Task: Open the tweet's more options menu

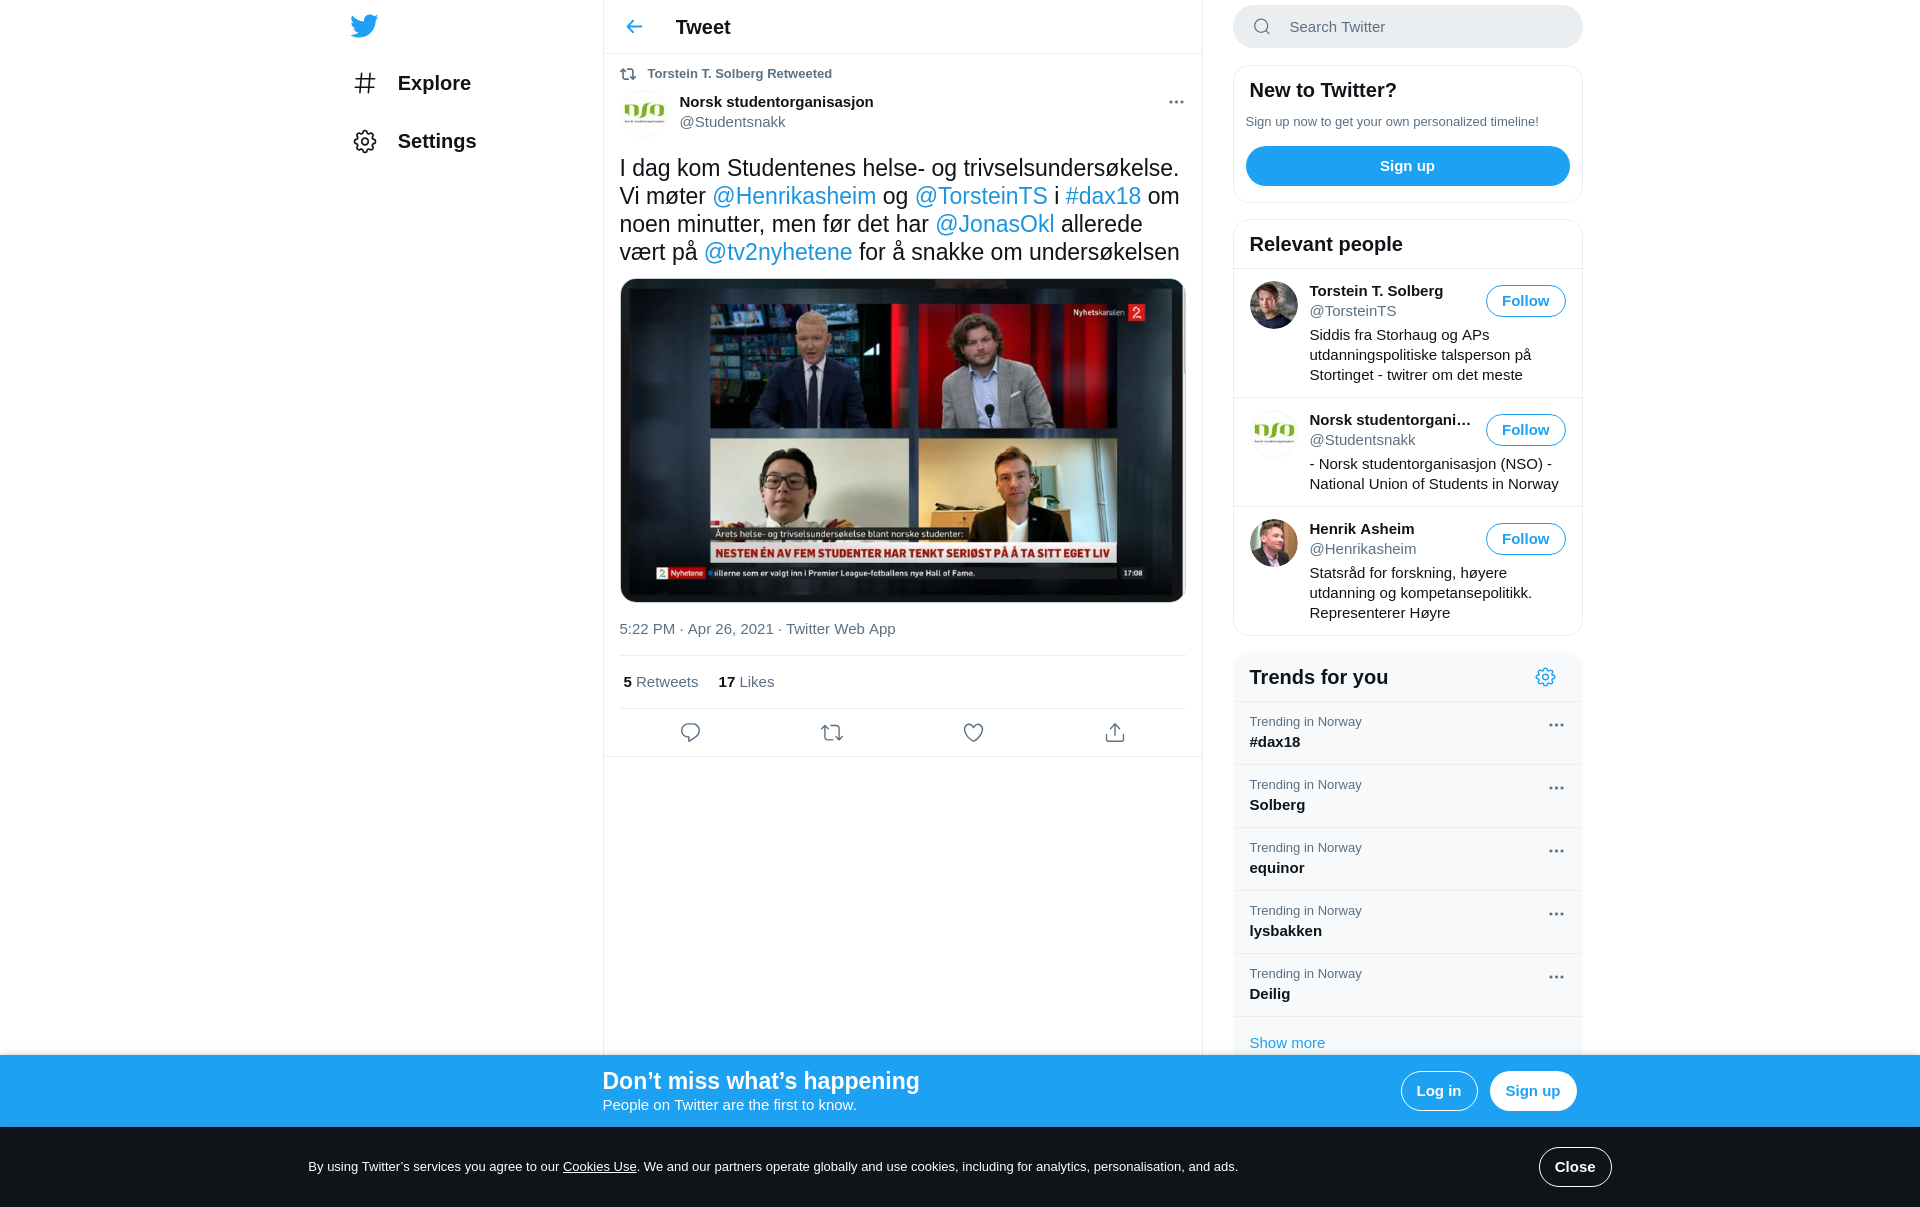Action: 1176,102
